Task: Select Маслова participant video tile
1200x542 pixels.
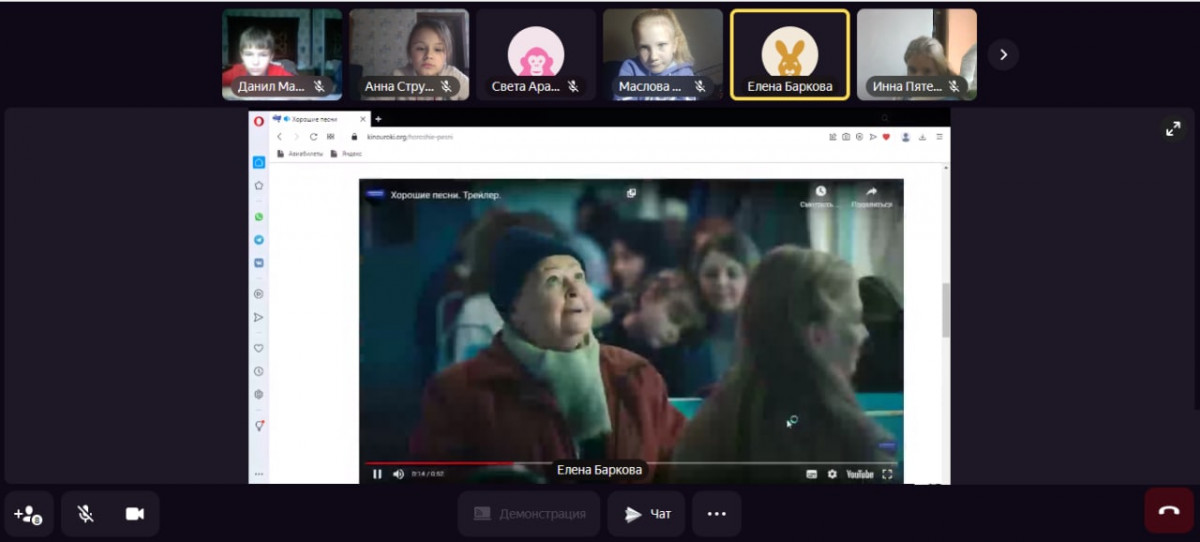Action: (663, 55)
